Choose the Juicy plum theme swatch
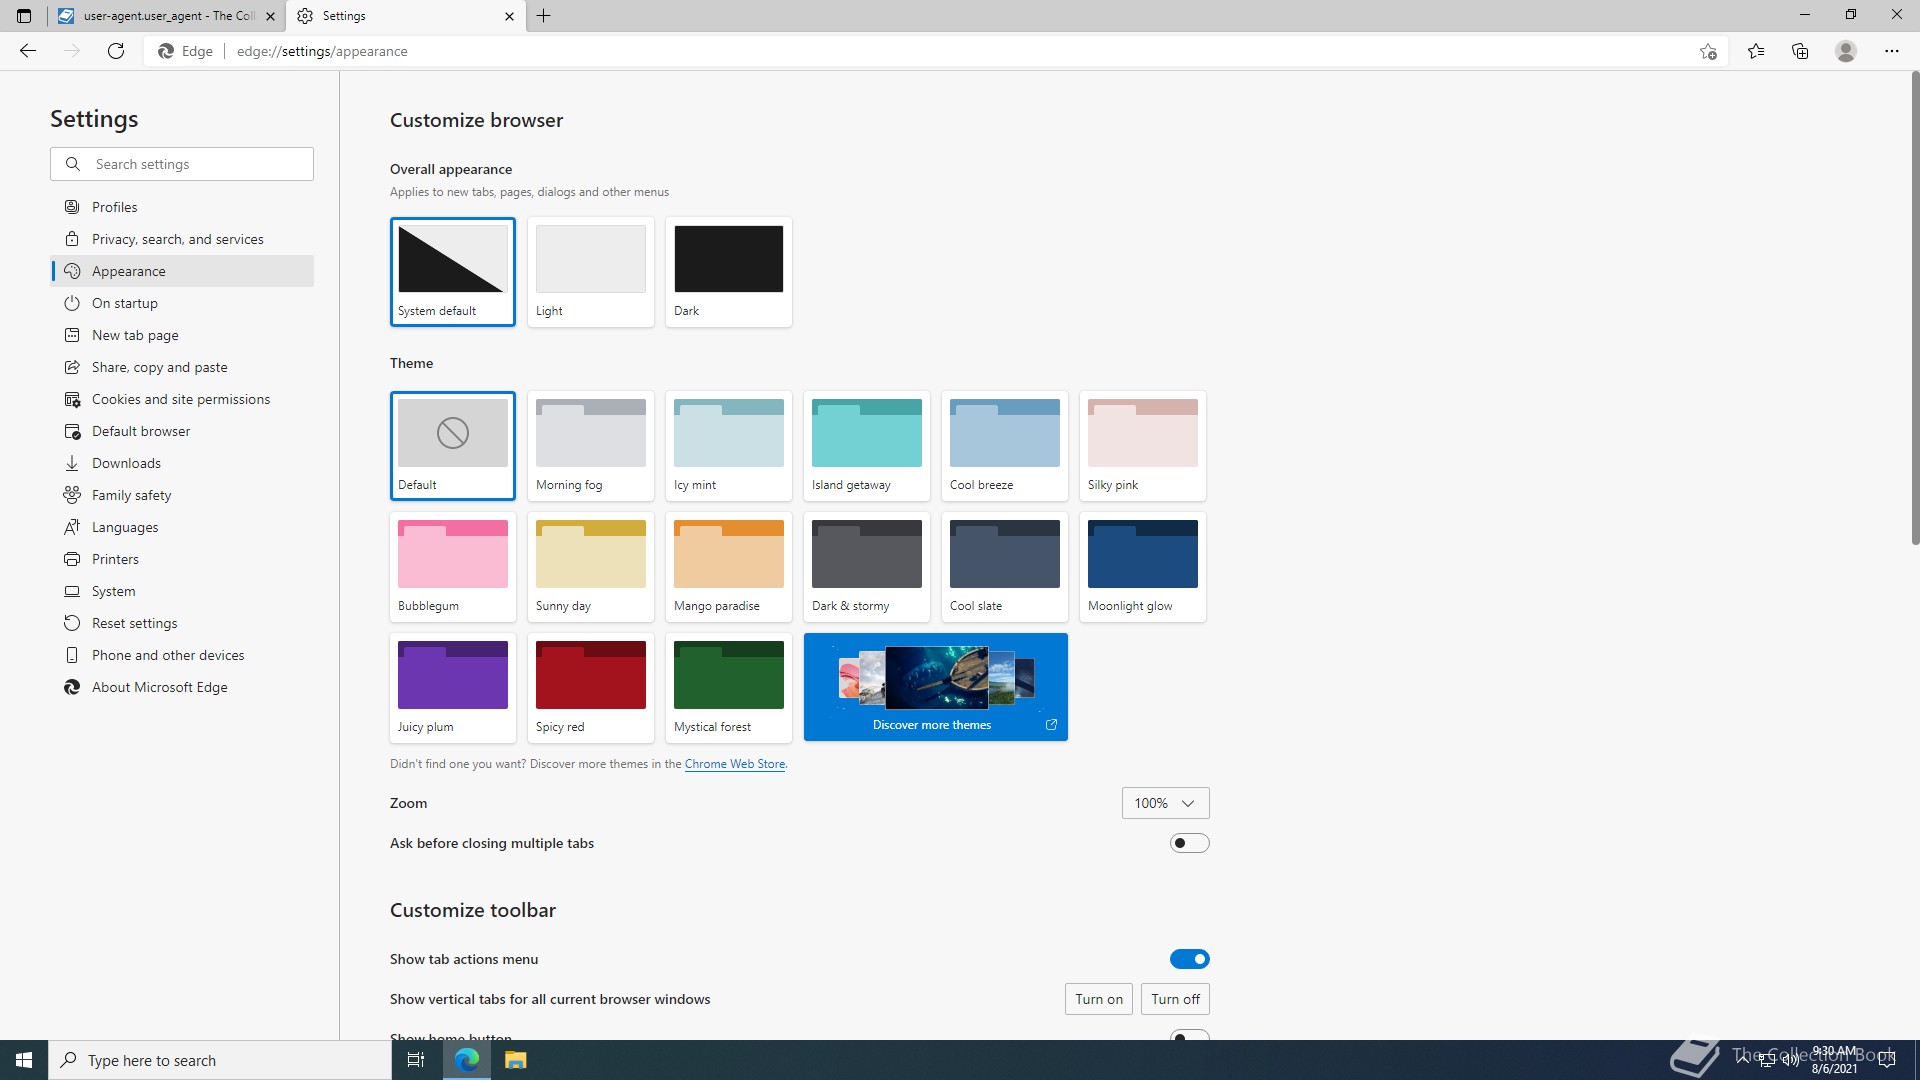This screenshot has height=1080, width=1920. [x=452, y=687]
